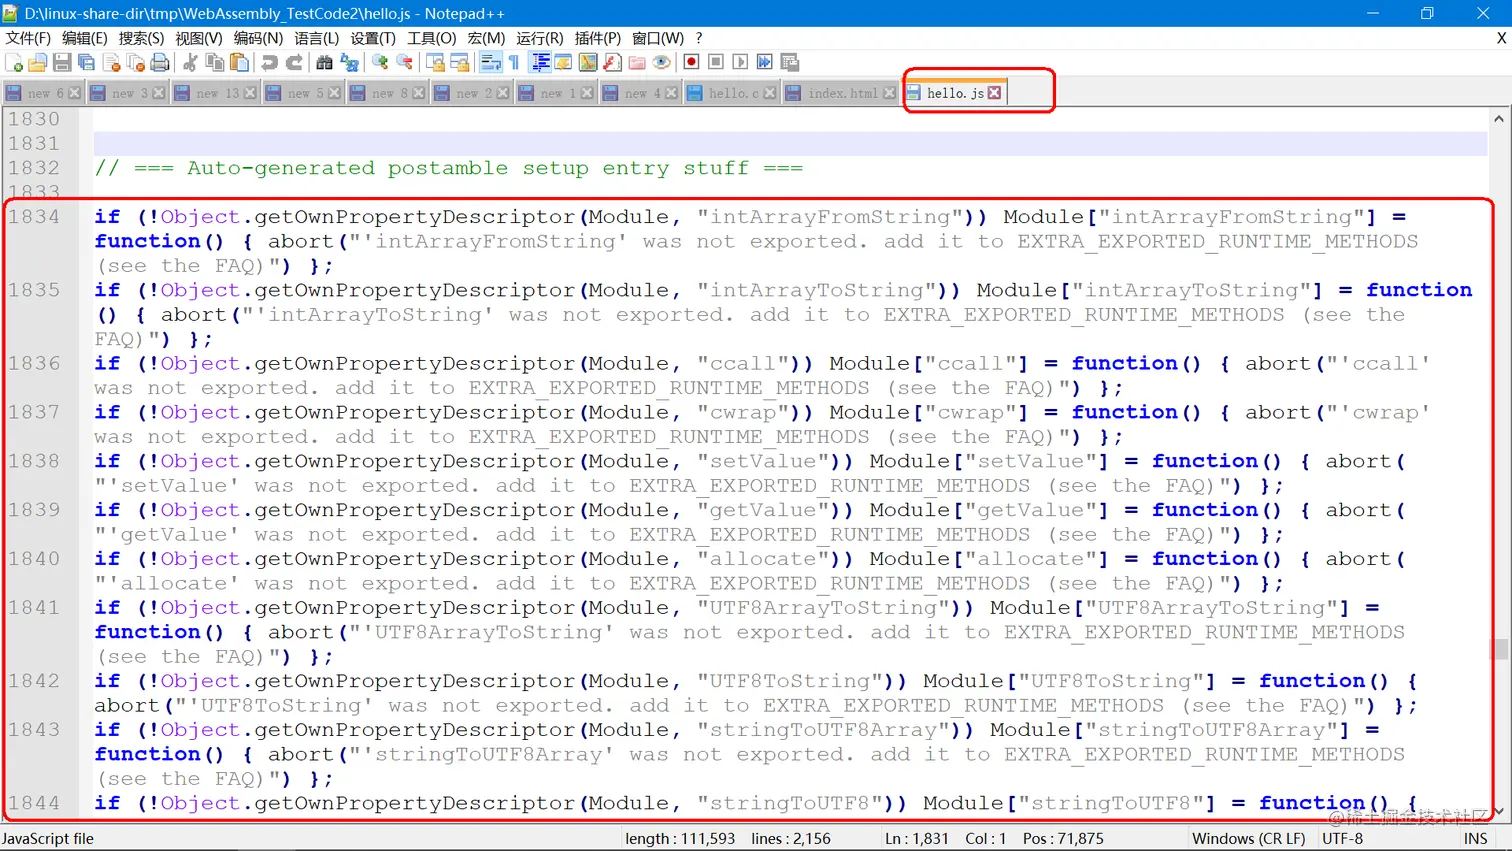
Task: Open the 编码(N) encoding menu
Action: 258,38
